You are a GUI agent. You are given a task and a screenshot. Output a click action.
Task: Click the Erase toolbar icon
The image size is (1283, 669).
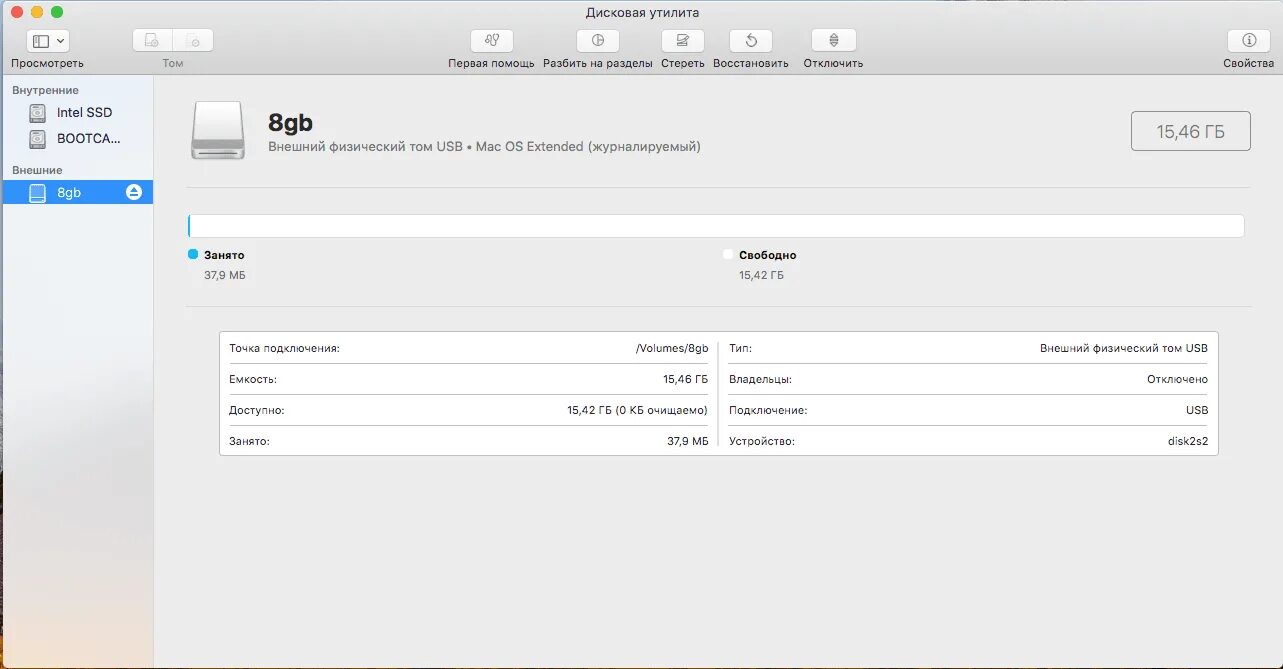pos(683,41)
